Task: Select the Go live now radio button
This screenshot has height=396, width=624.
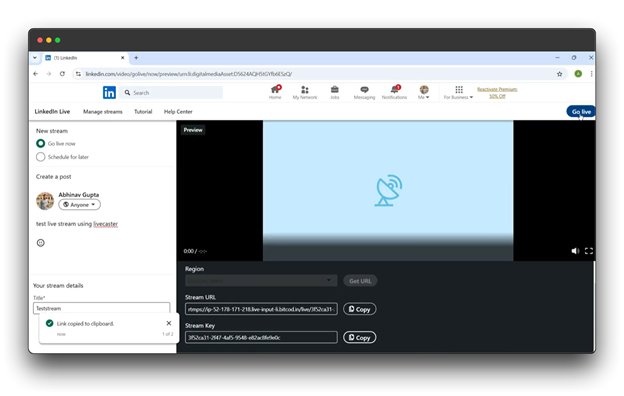Action: (x=41, y=143)
